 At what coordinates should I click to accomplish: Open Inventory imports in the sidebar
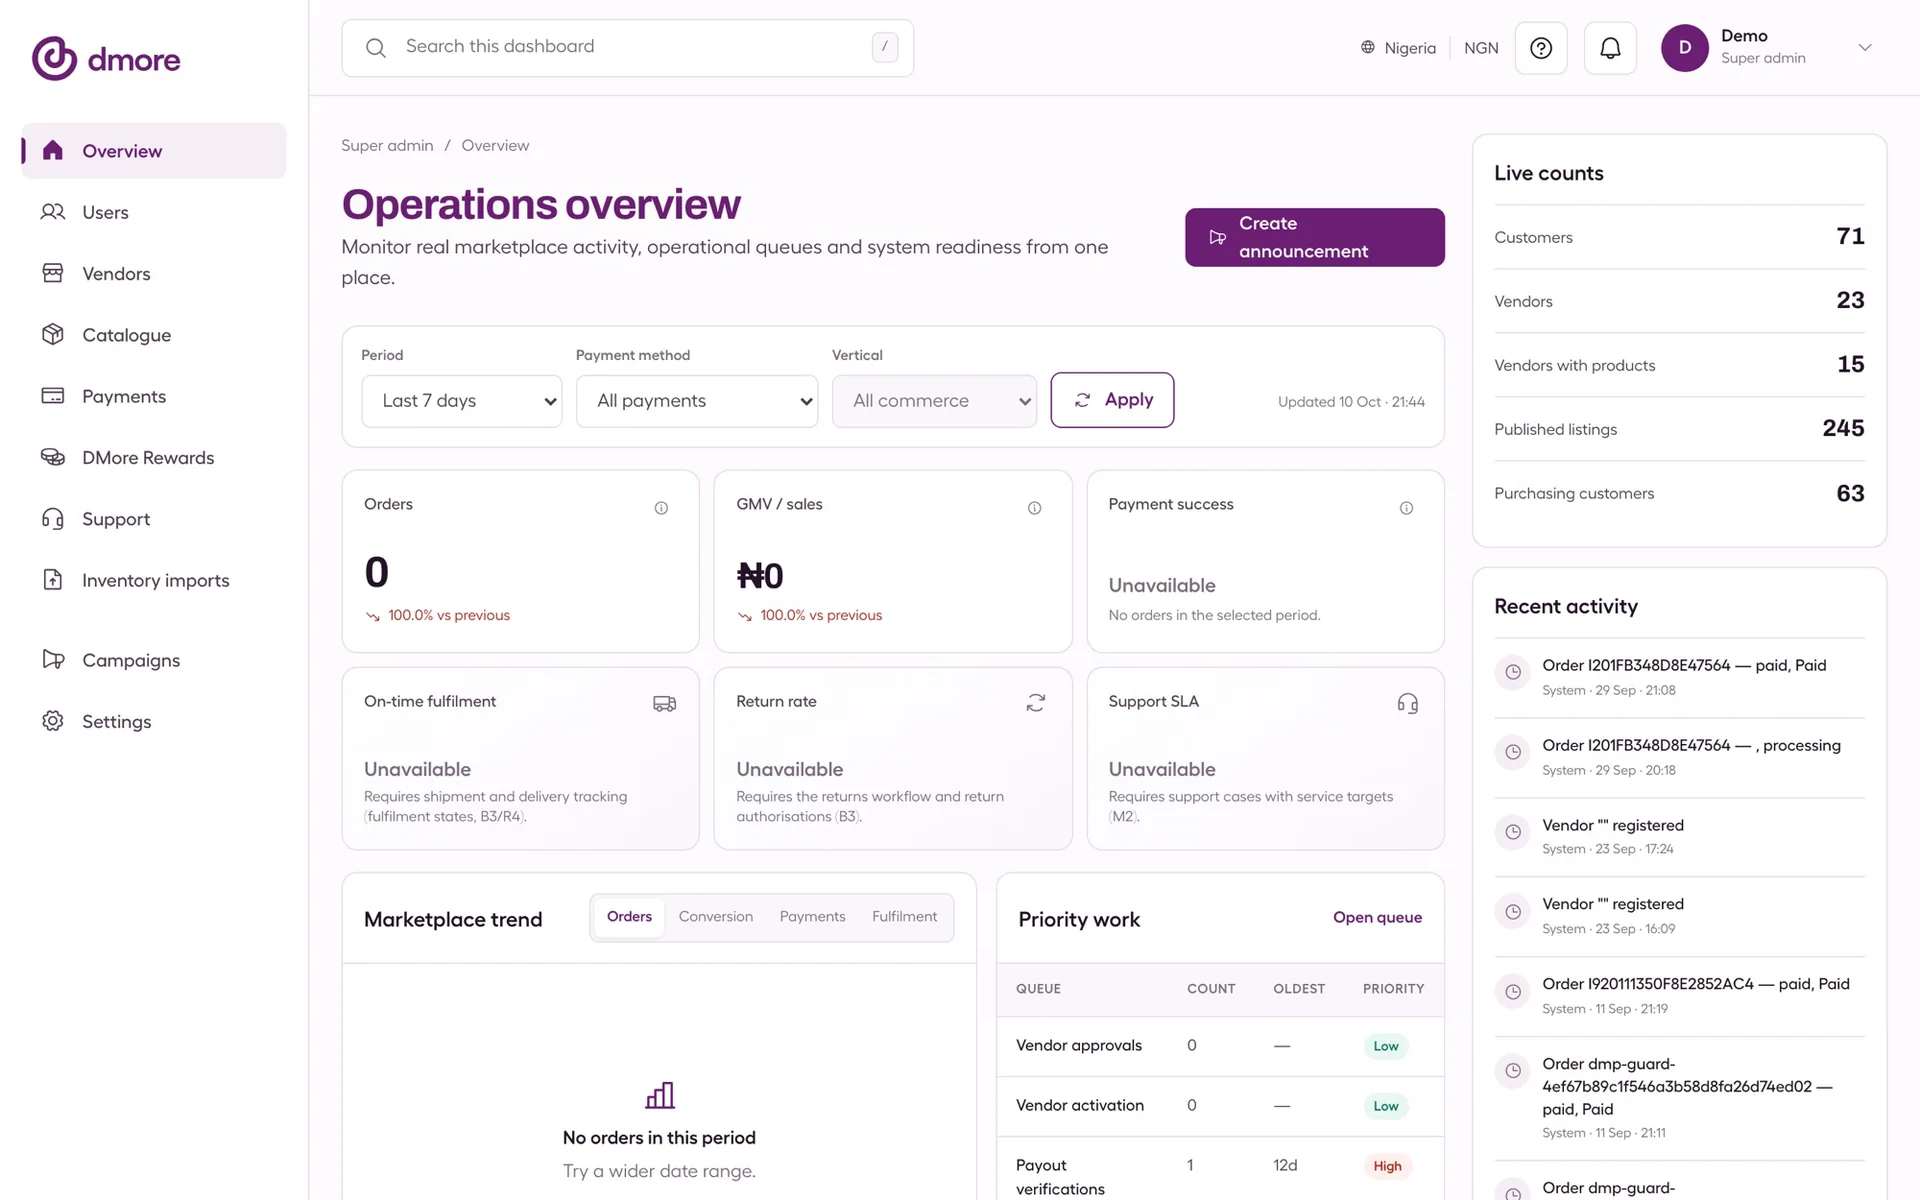click(154, 580)
